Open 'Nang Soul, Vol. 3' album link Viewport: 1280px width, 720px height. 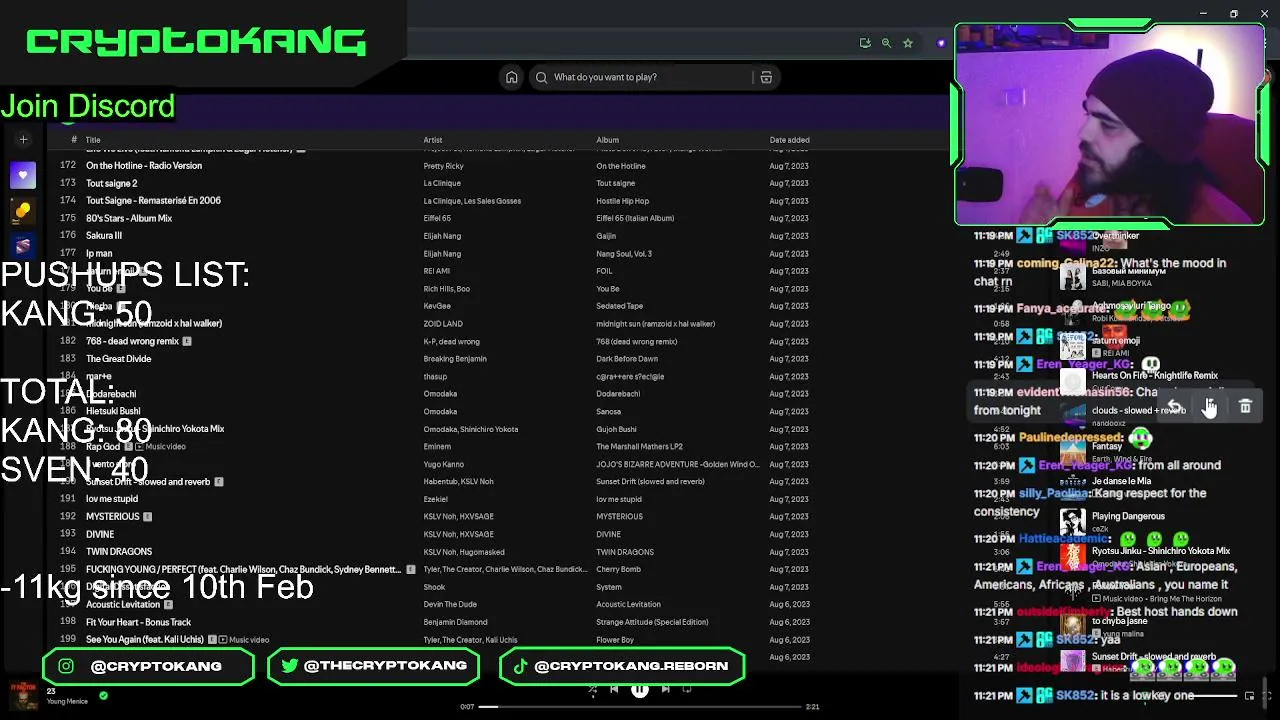(624, 254)
